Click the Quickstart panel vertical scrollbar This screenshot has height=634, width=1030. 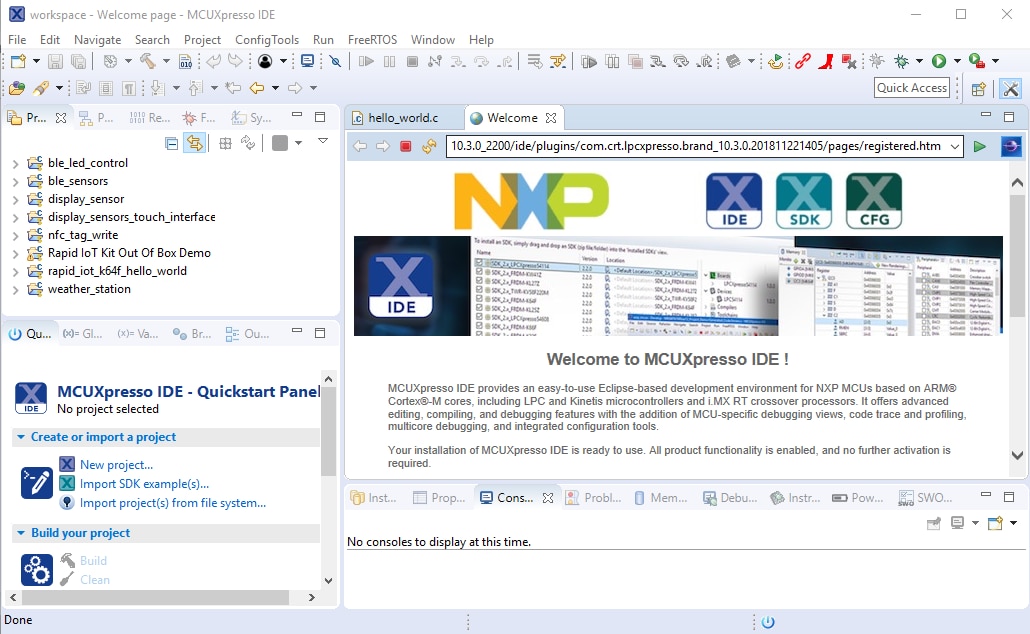[x=328, y=440]
